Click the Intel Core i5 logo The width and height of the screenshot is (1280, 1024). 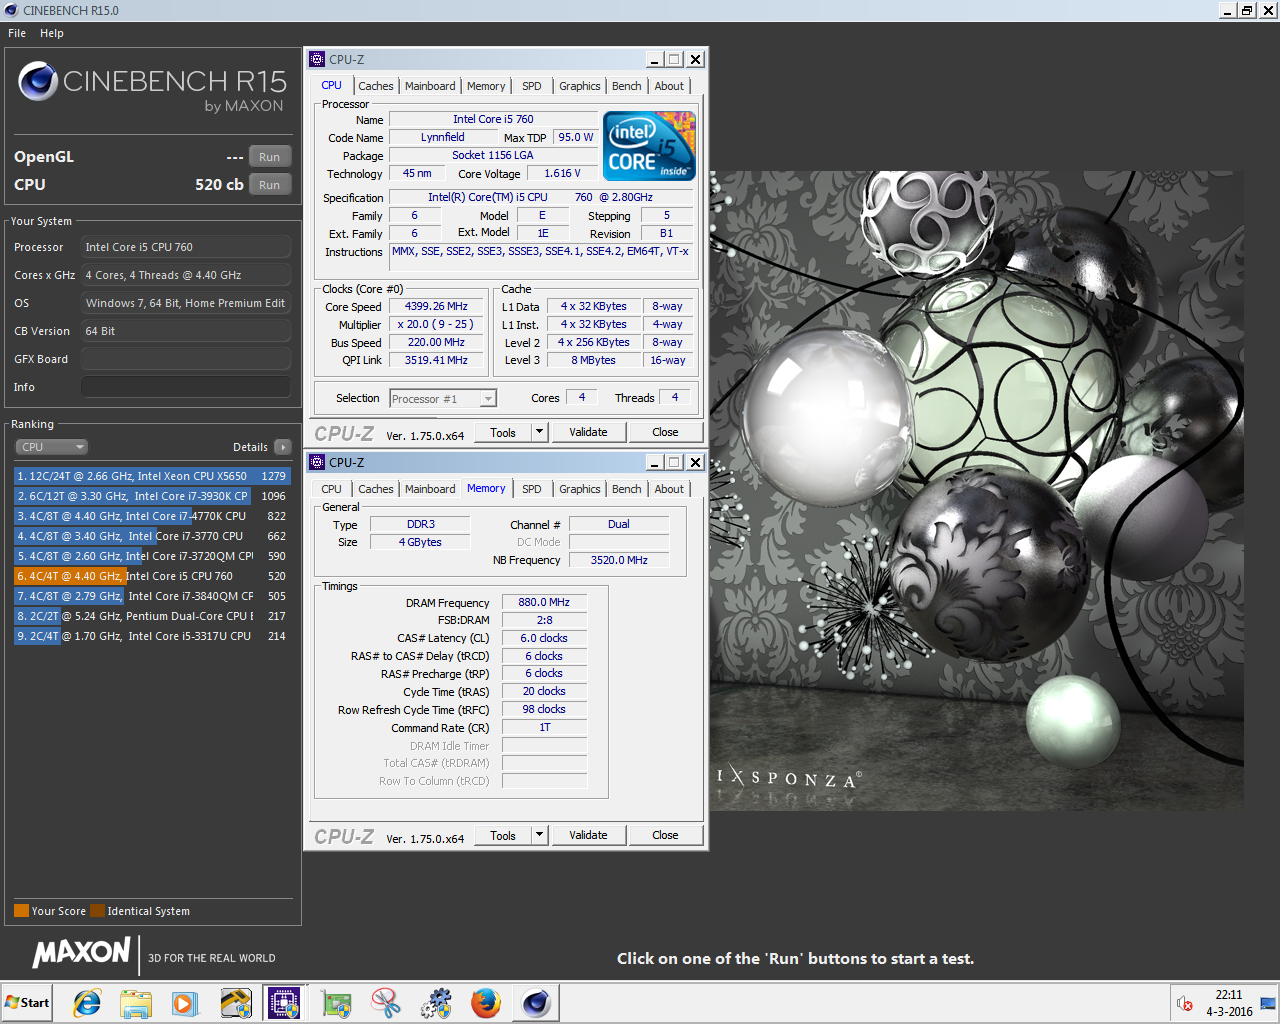coord(650,146)
